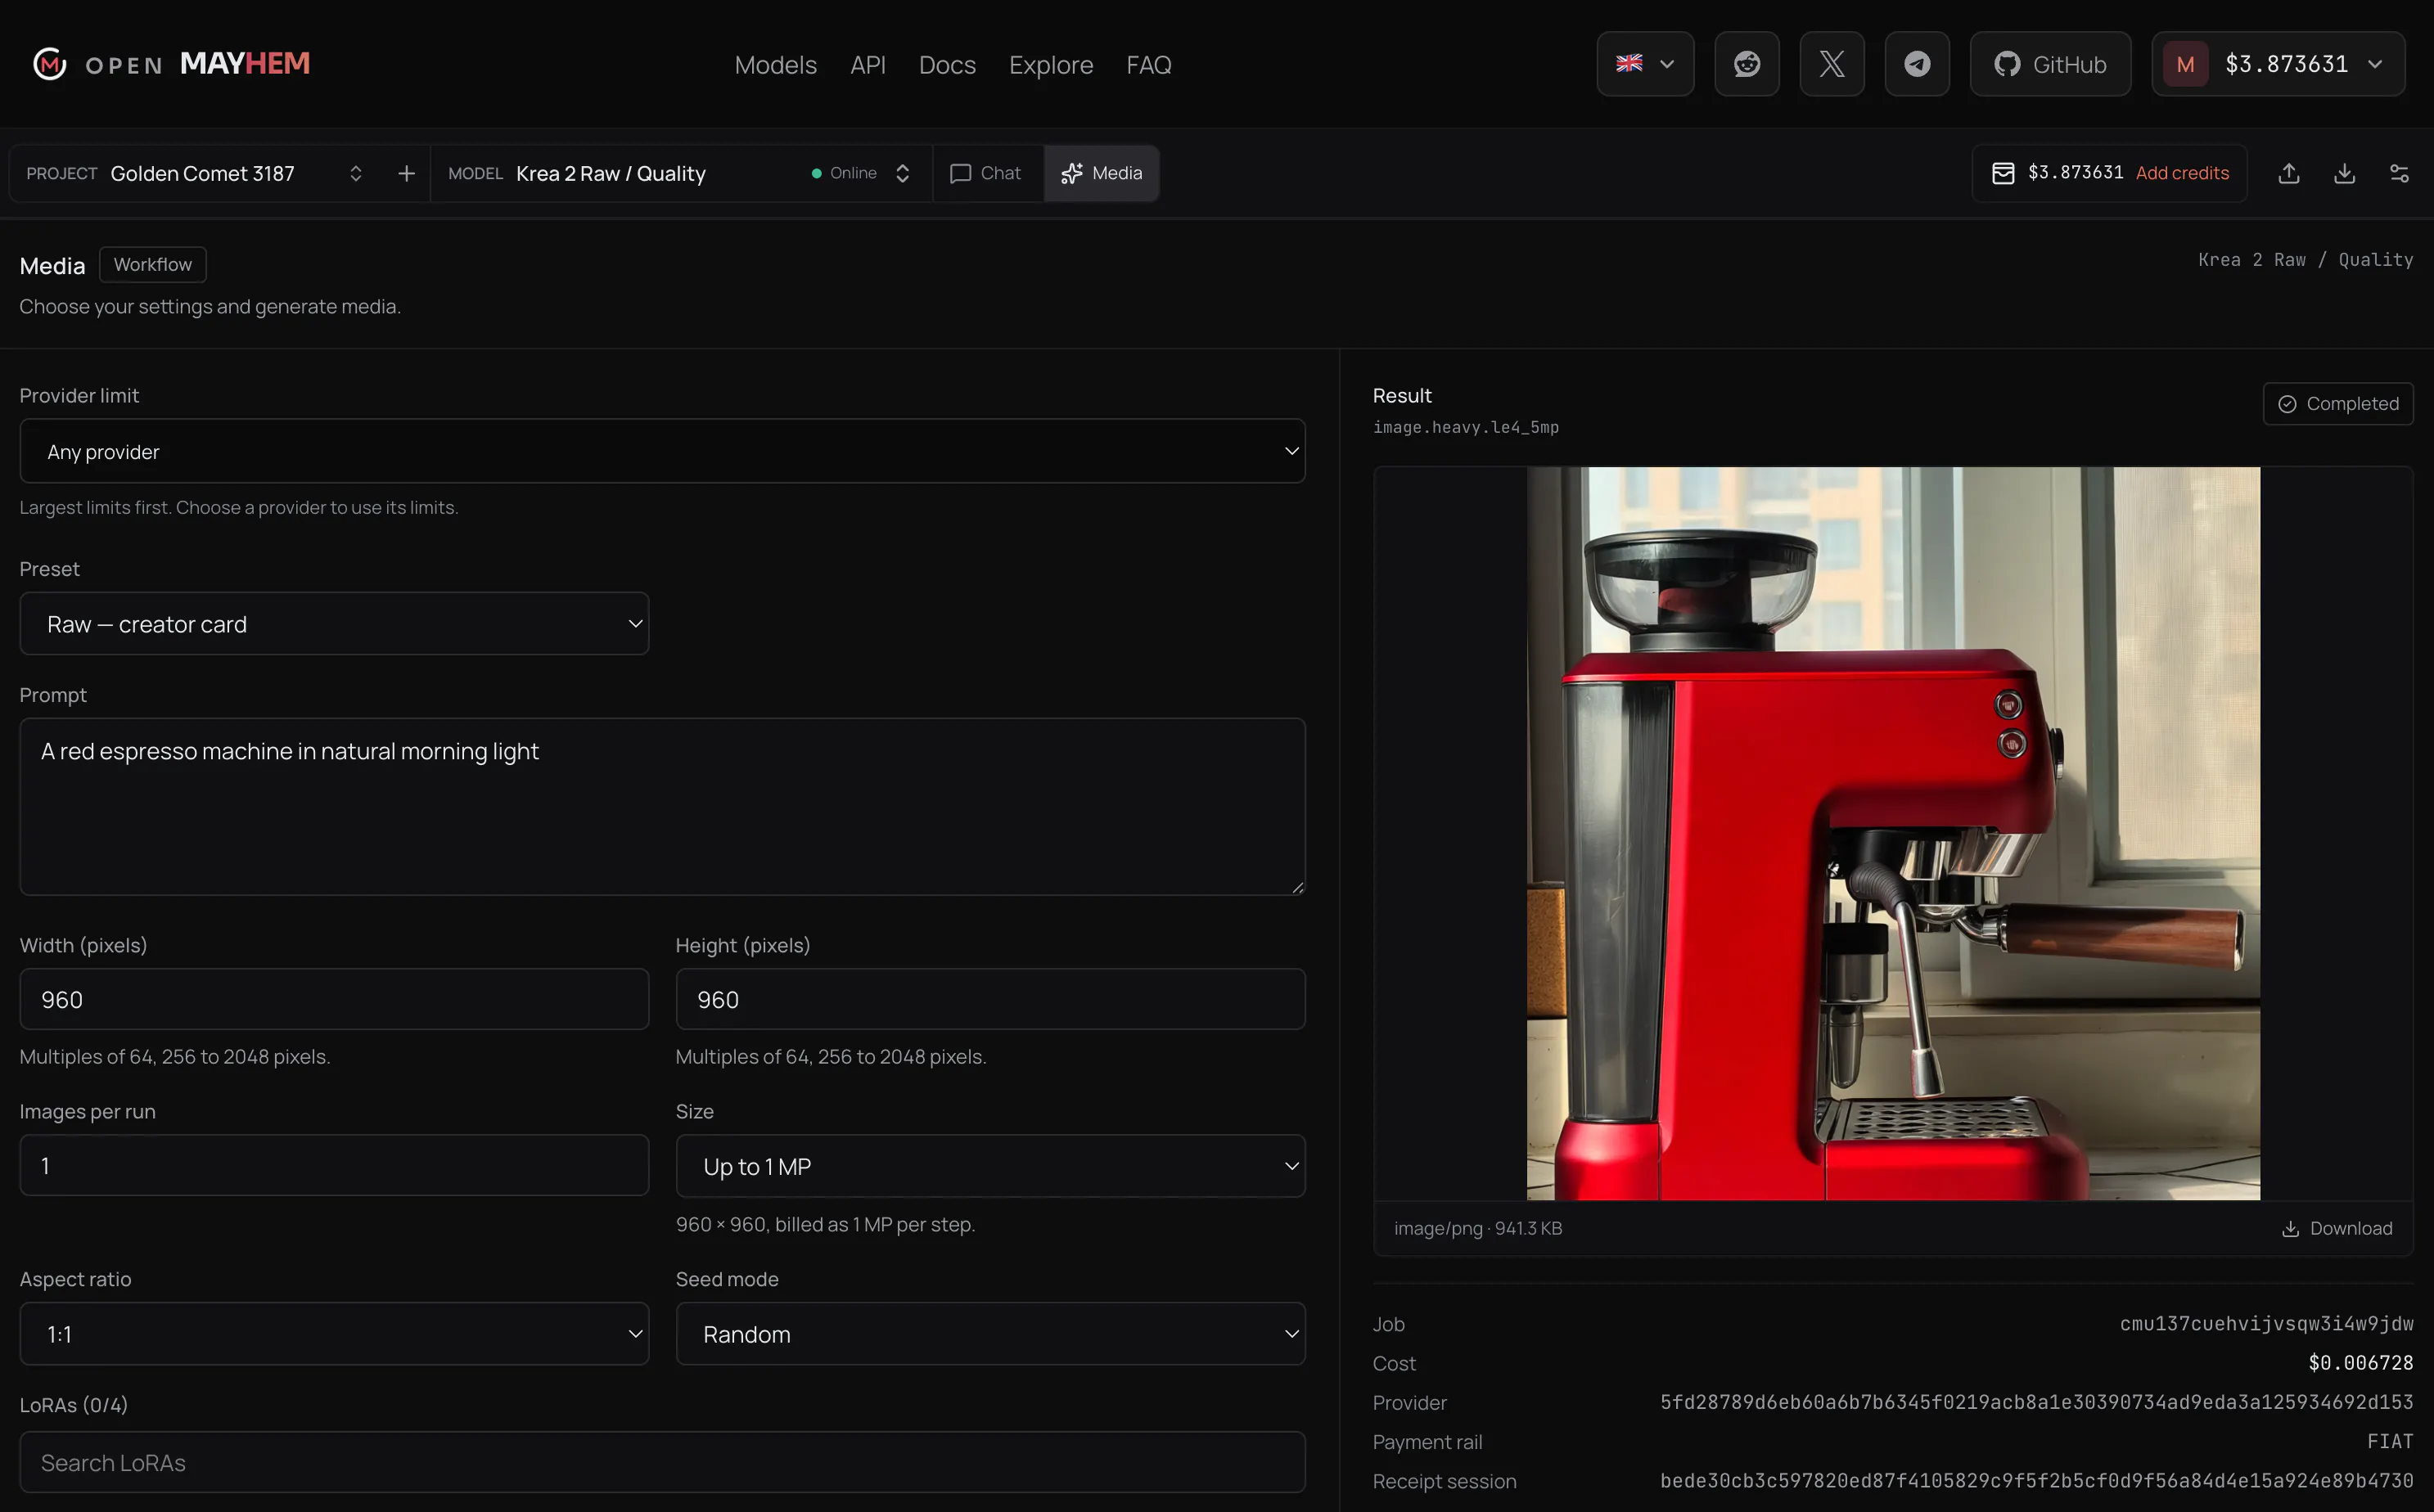Click Add credits link
2434x1512 pixels.
click(2182, 173)
